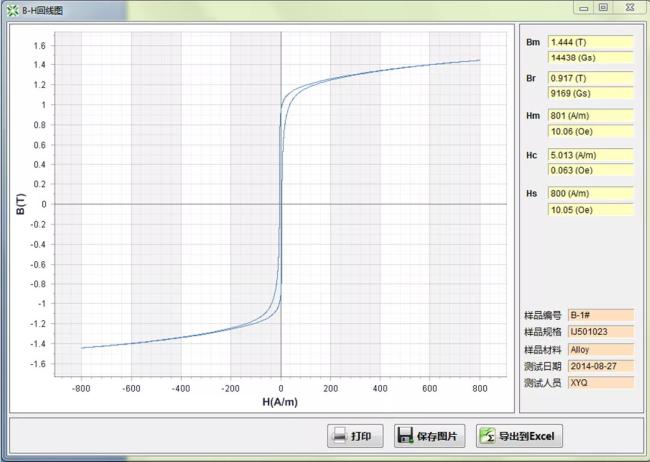Click the Br value 9169 (Gs)

[590, 93]
